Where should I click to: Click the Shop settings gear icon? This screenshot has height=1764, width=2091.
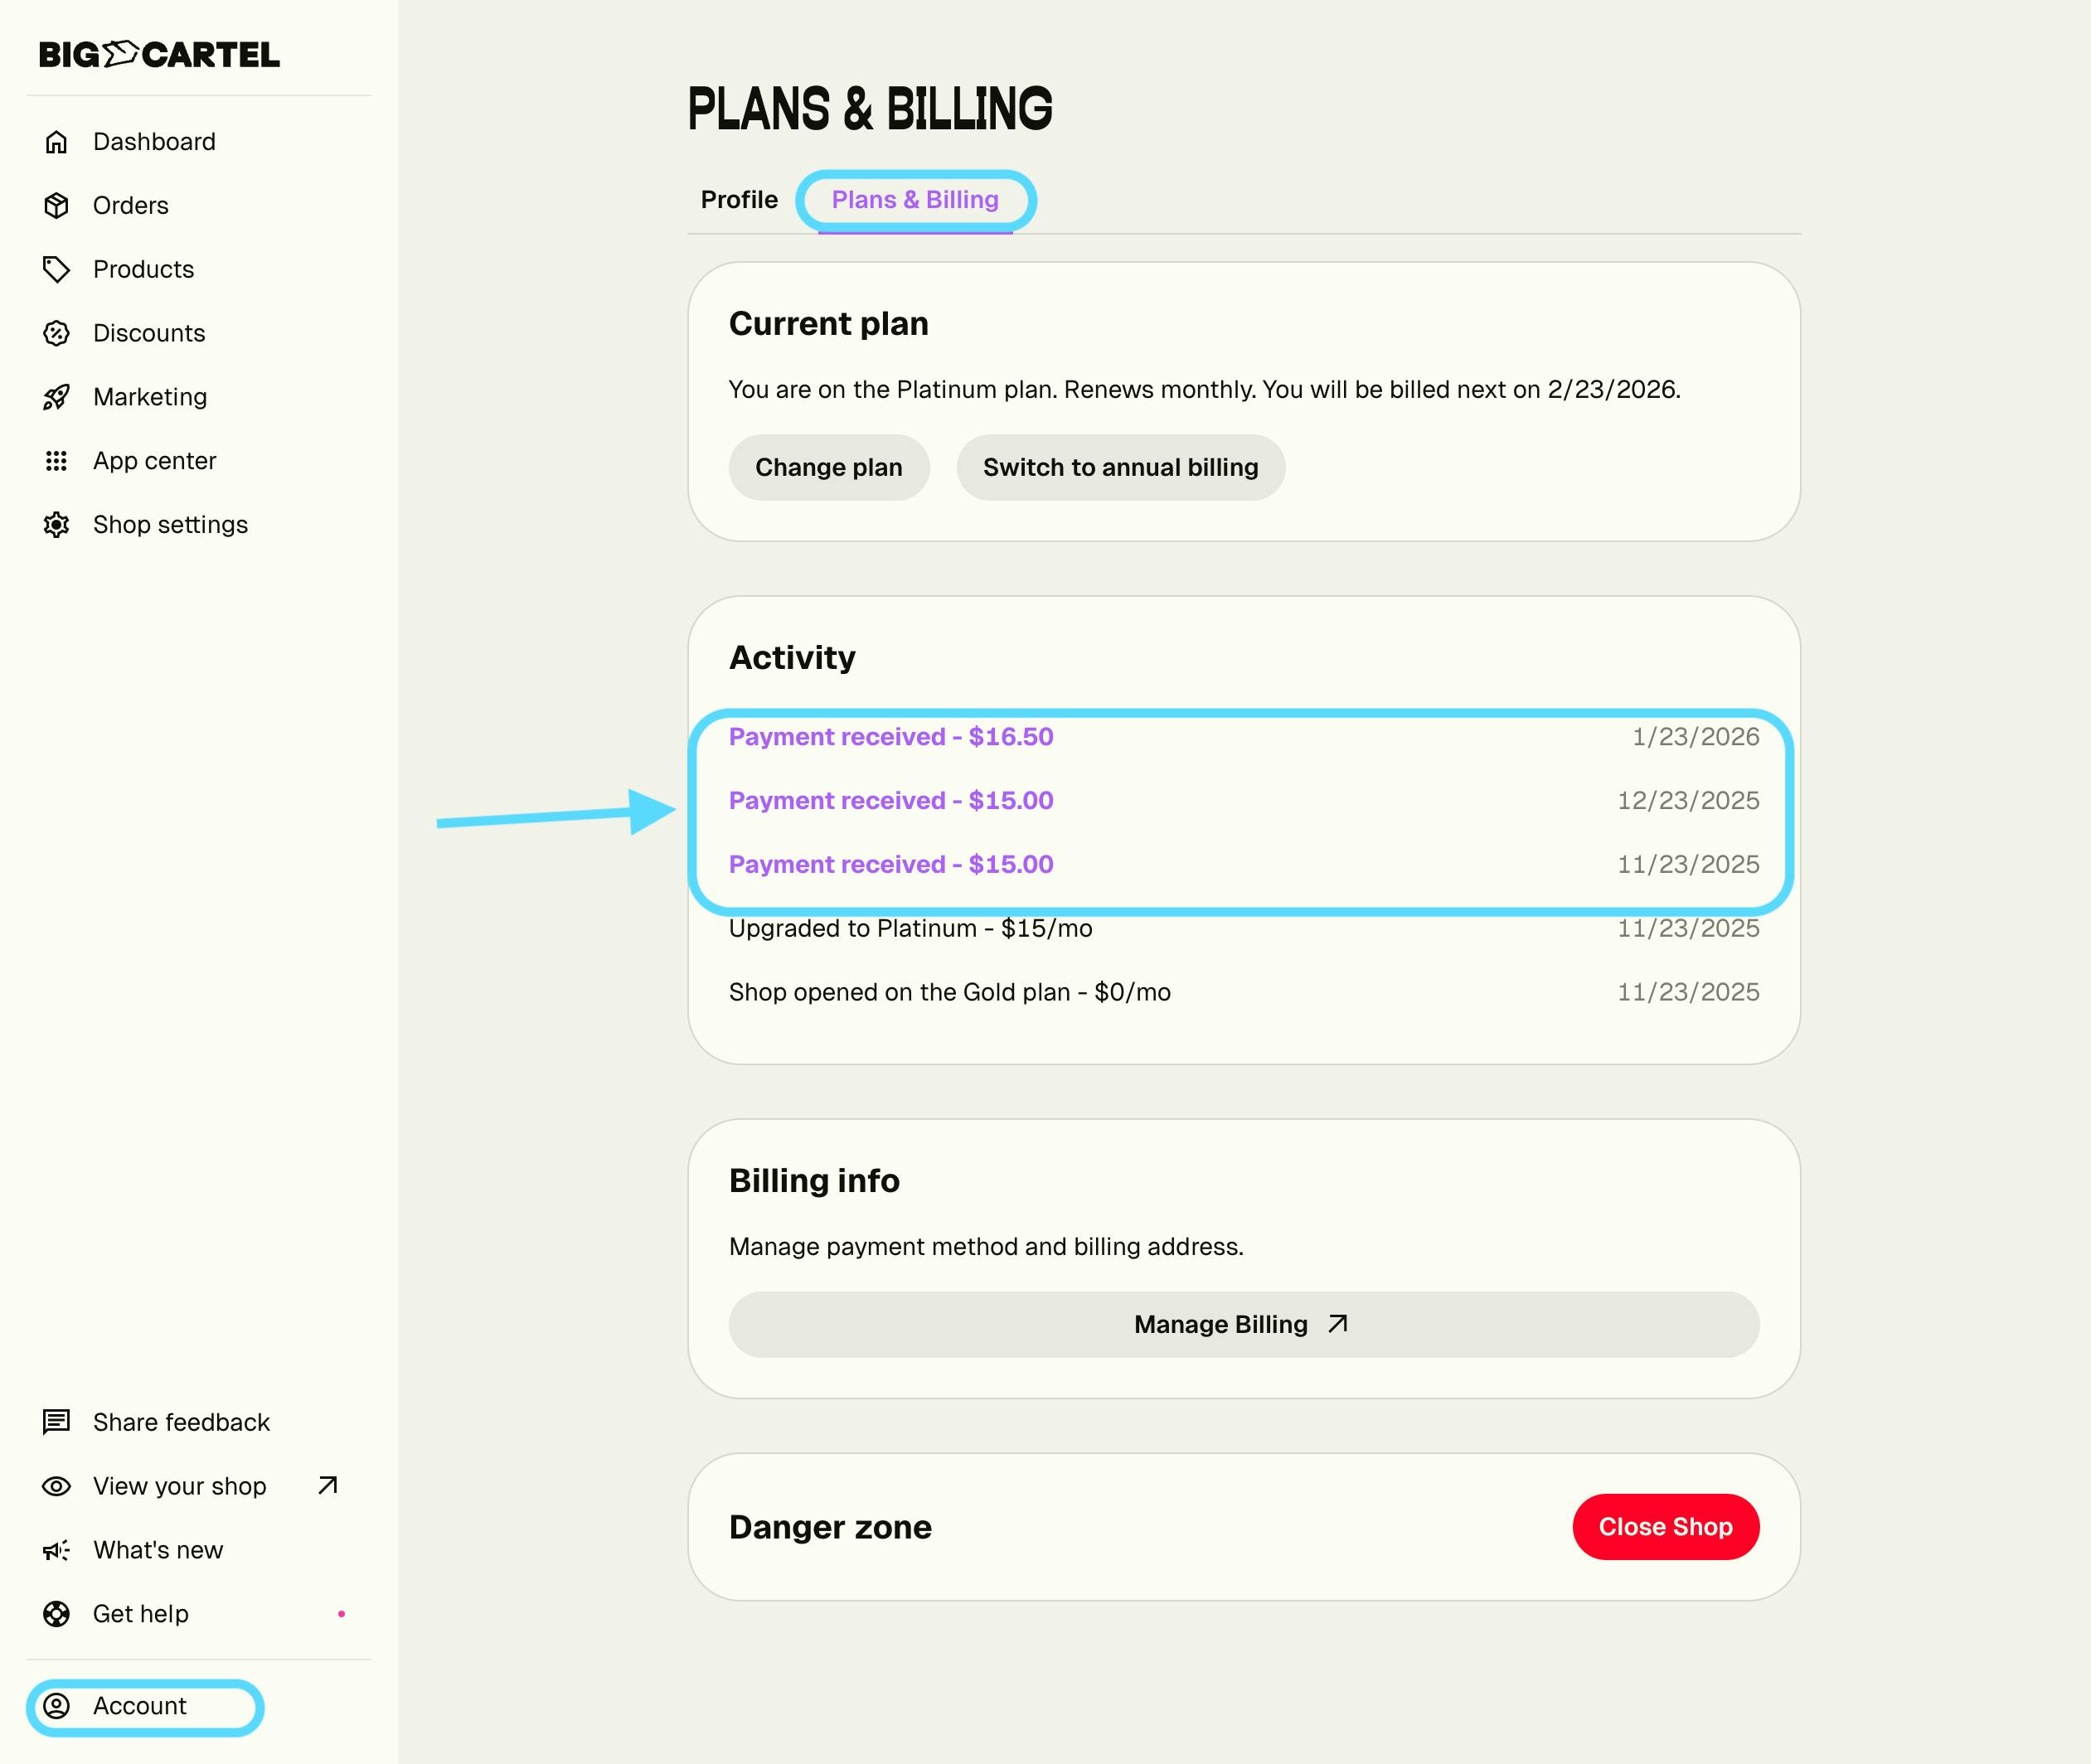coord(56,525)
